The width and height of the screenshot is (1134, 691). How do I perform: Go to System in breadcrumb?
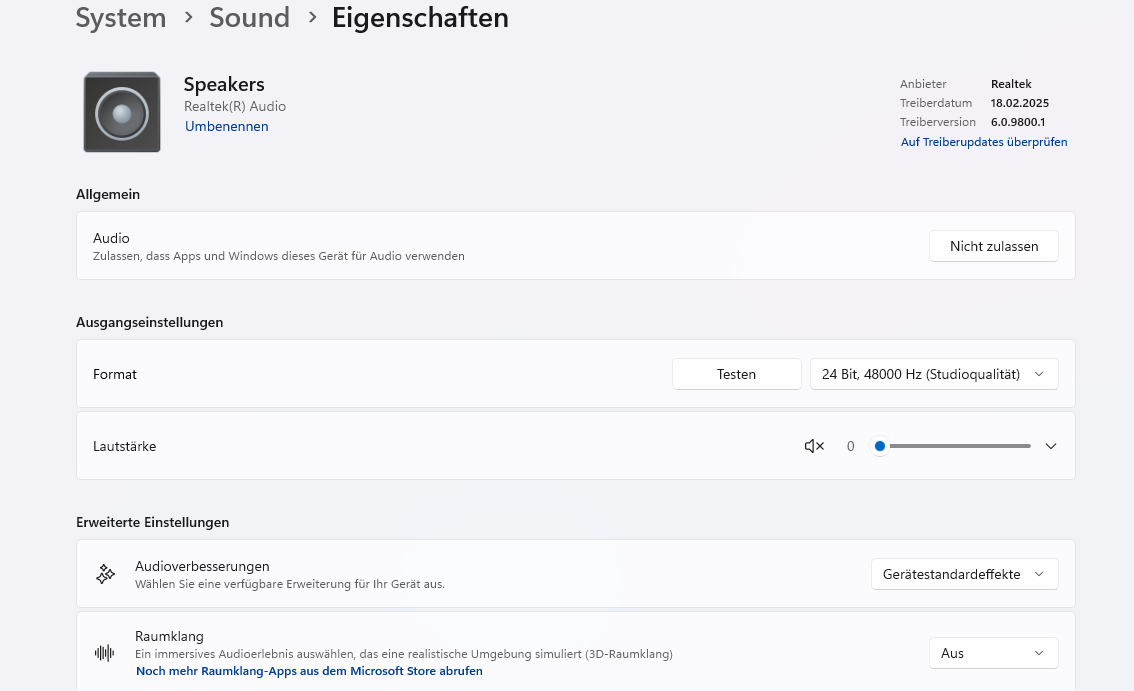[121, 17]
